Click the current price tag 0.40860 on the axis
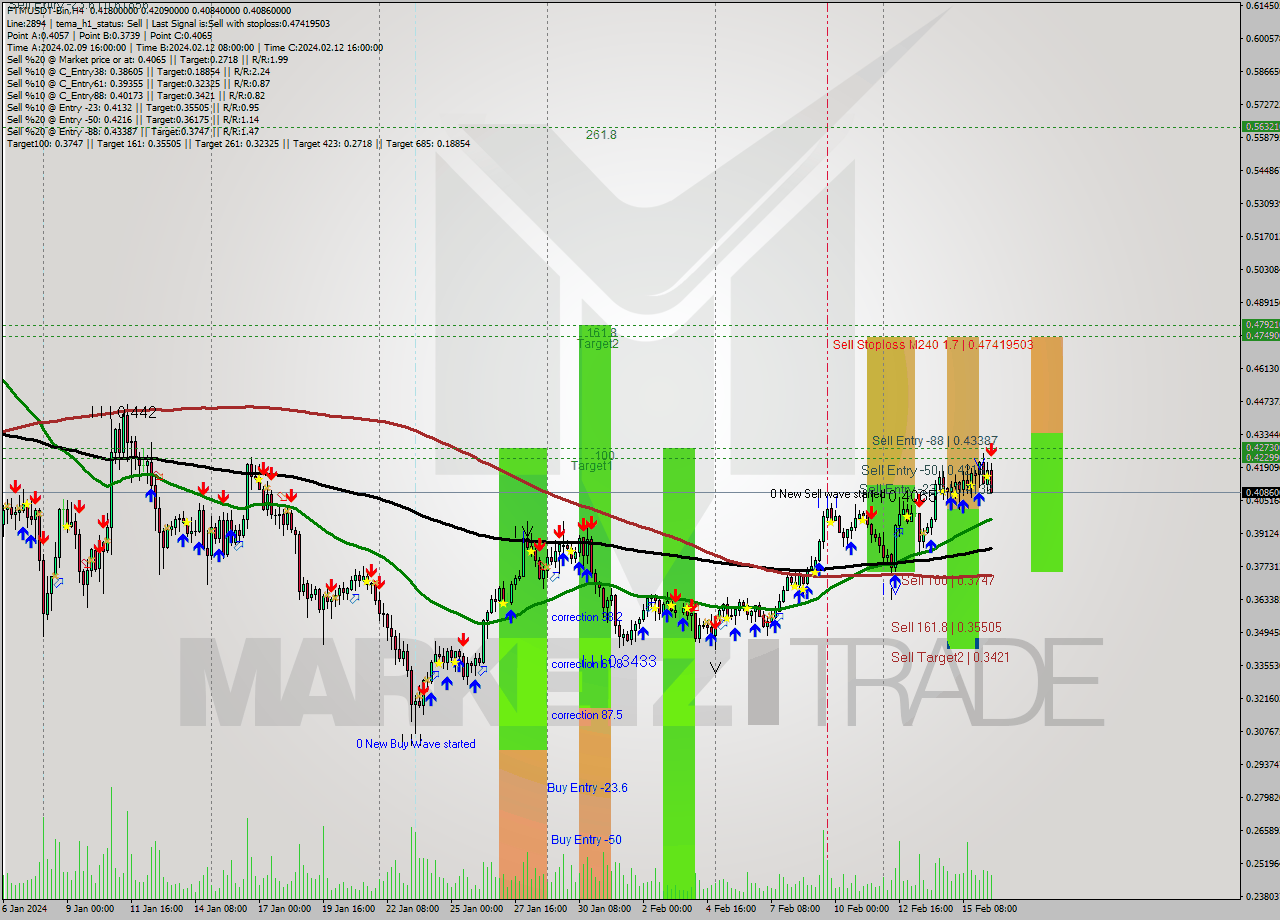This screenshot has height=920, width=1280. pos(1260,492)
